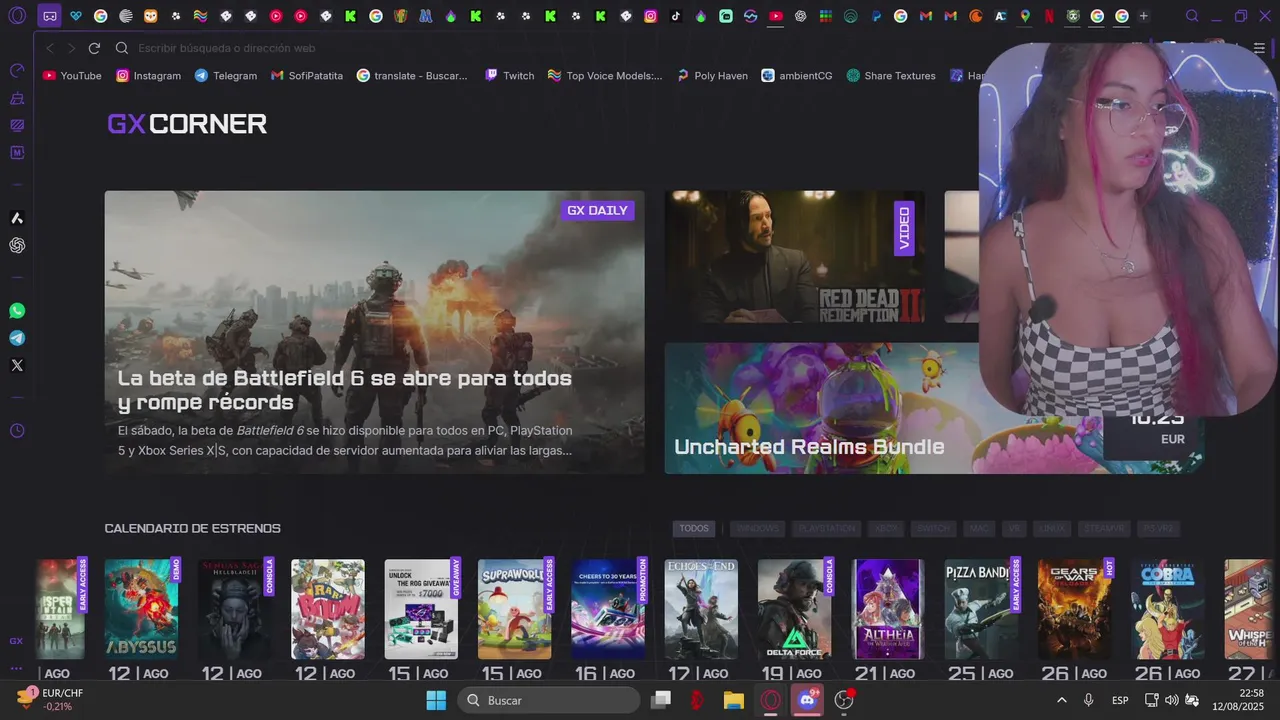Open the SofiPatatita Gmail bookmark
The height and width of the screenshot is (720, 1280).
pyautogui.click(x=307, y=75)
